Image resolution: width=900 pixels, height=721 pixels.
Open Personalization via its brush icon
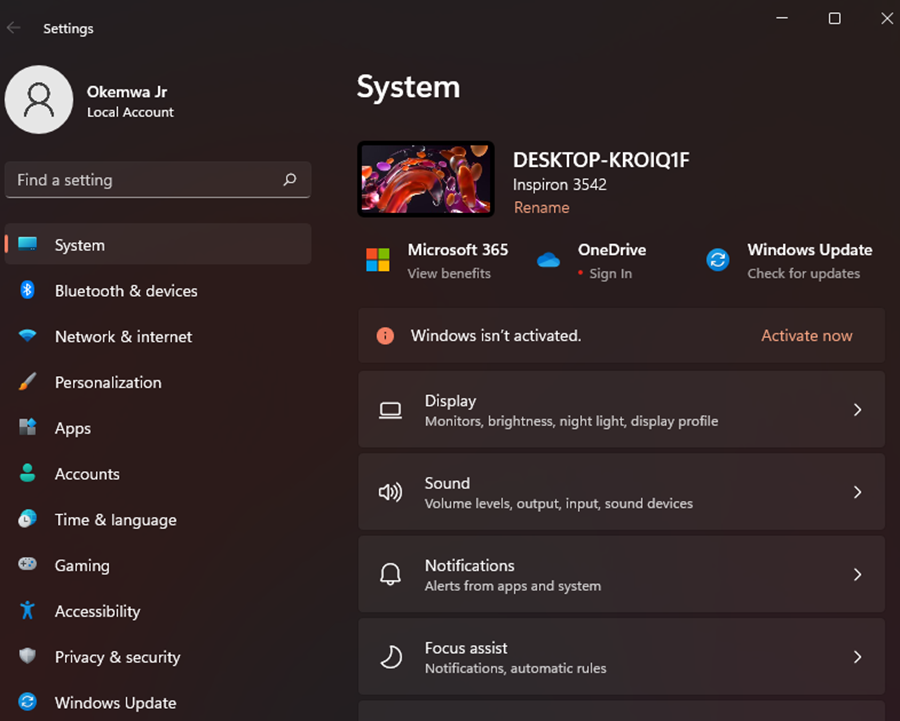coord(29,382)
